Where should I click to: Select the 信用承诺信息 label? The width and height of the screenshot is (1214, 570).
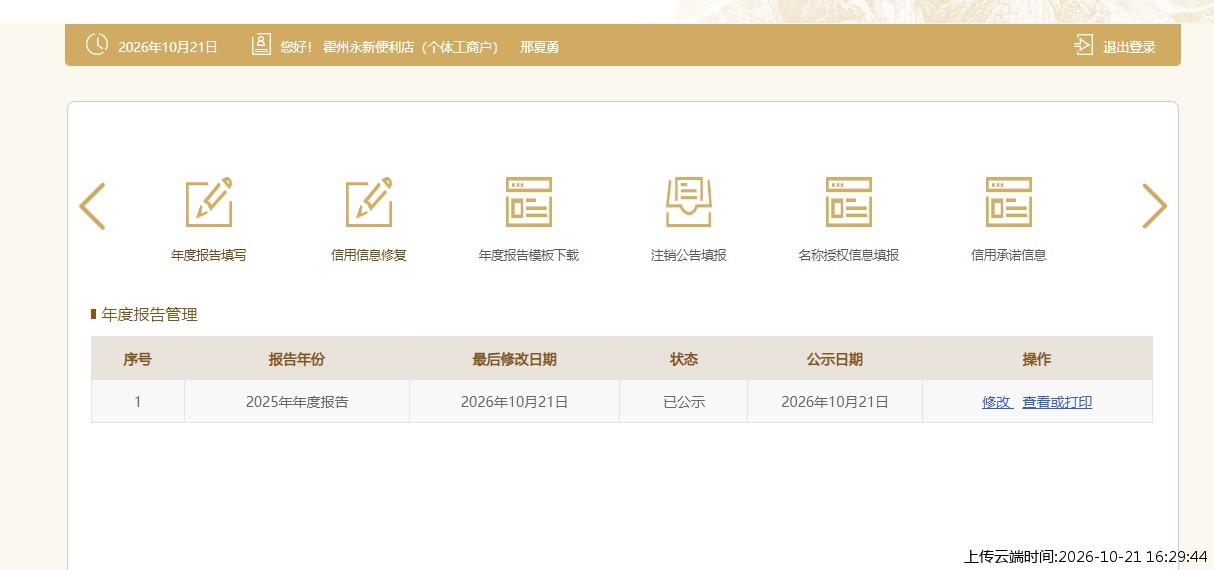1009,255
